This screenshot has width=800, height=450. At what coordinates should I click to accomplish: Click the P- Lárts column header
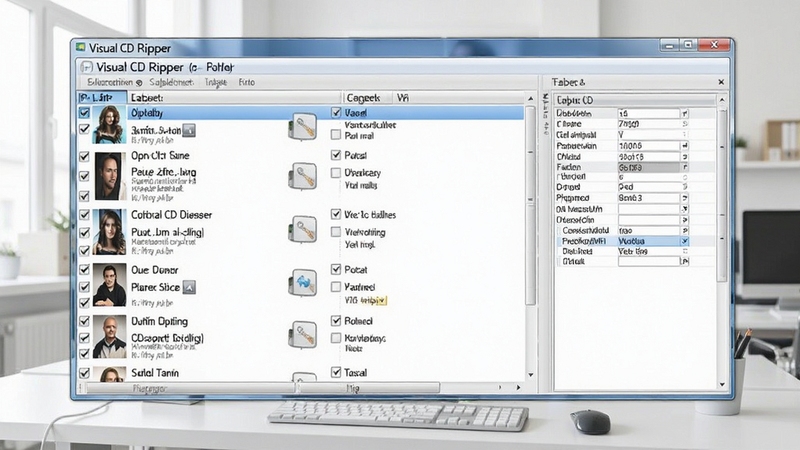pos(102,97)
